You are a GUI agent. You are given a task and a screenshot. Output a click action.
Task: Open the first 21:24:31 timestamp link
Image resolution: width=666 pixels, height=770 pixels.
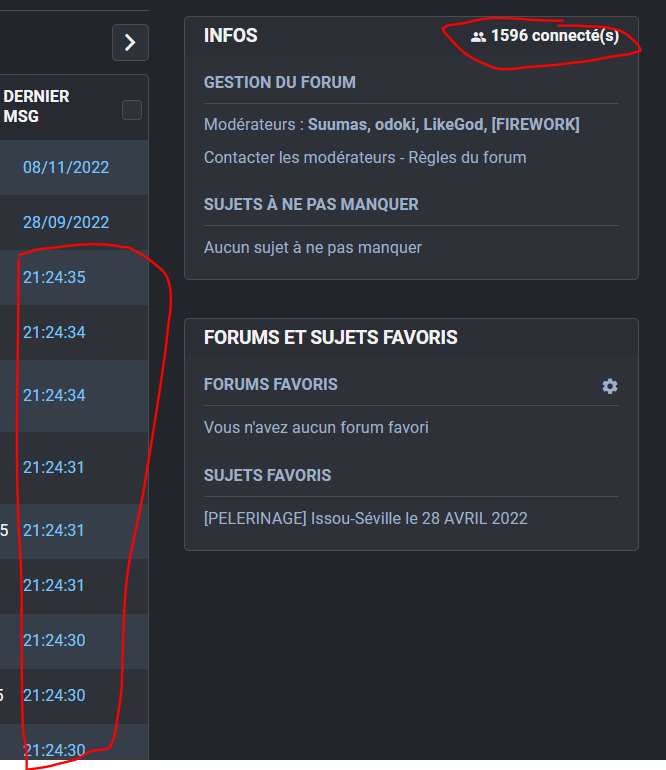[54, 467]
